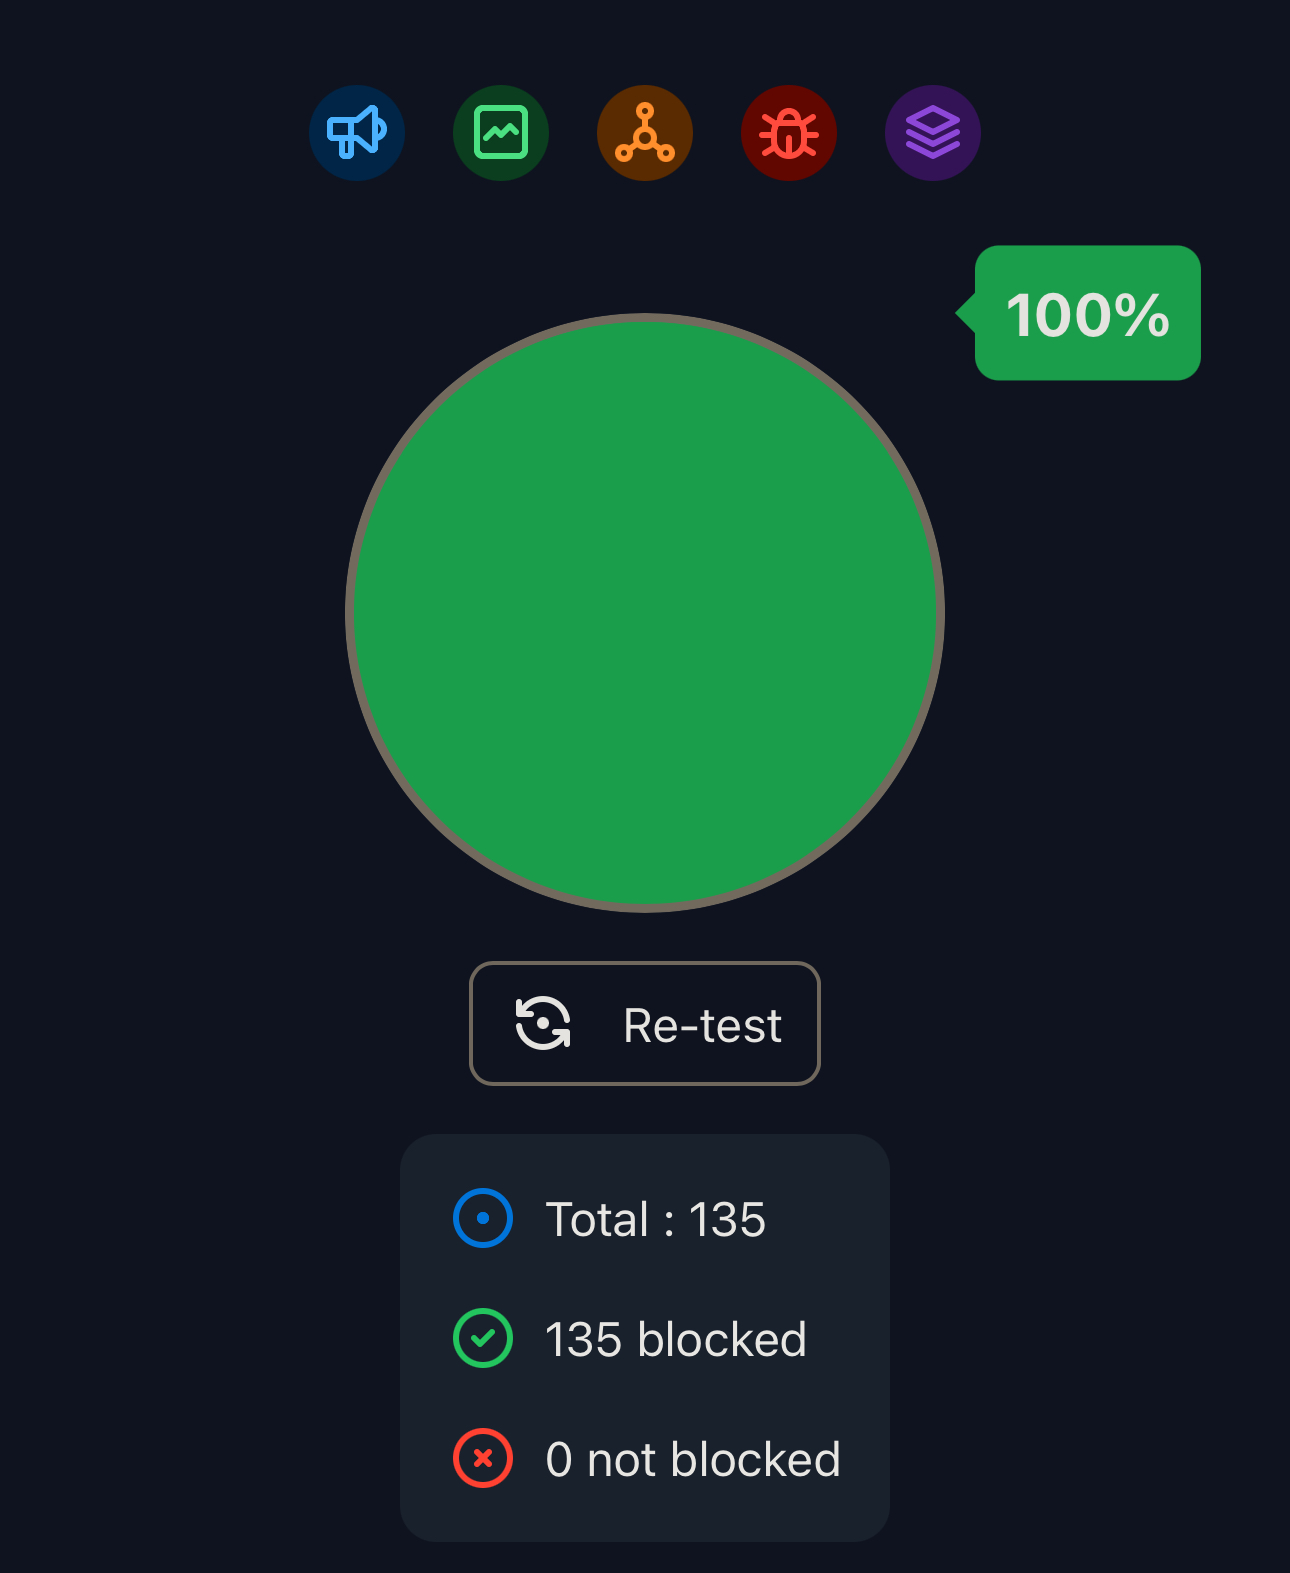This screenshot has width=1290, height=1573.
Task: Select the red bug category icon
Action: point(789,133)
